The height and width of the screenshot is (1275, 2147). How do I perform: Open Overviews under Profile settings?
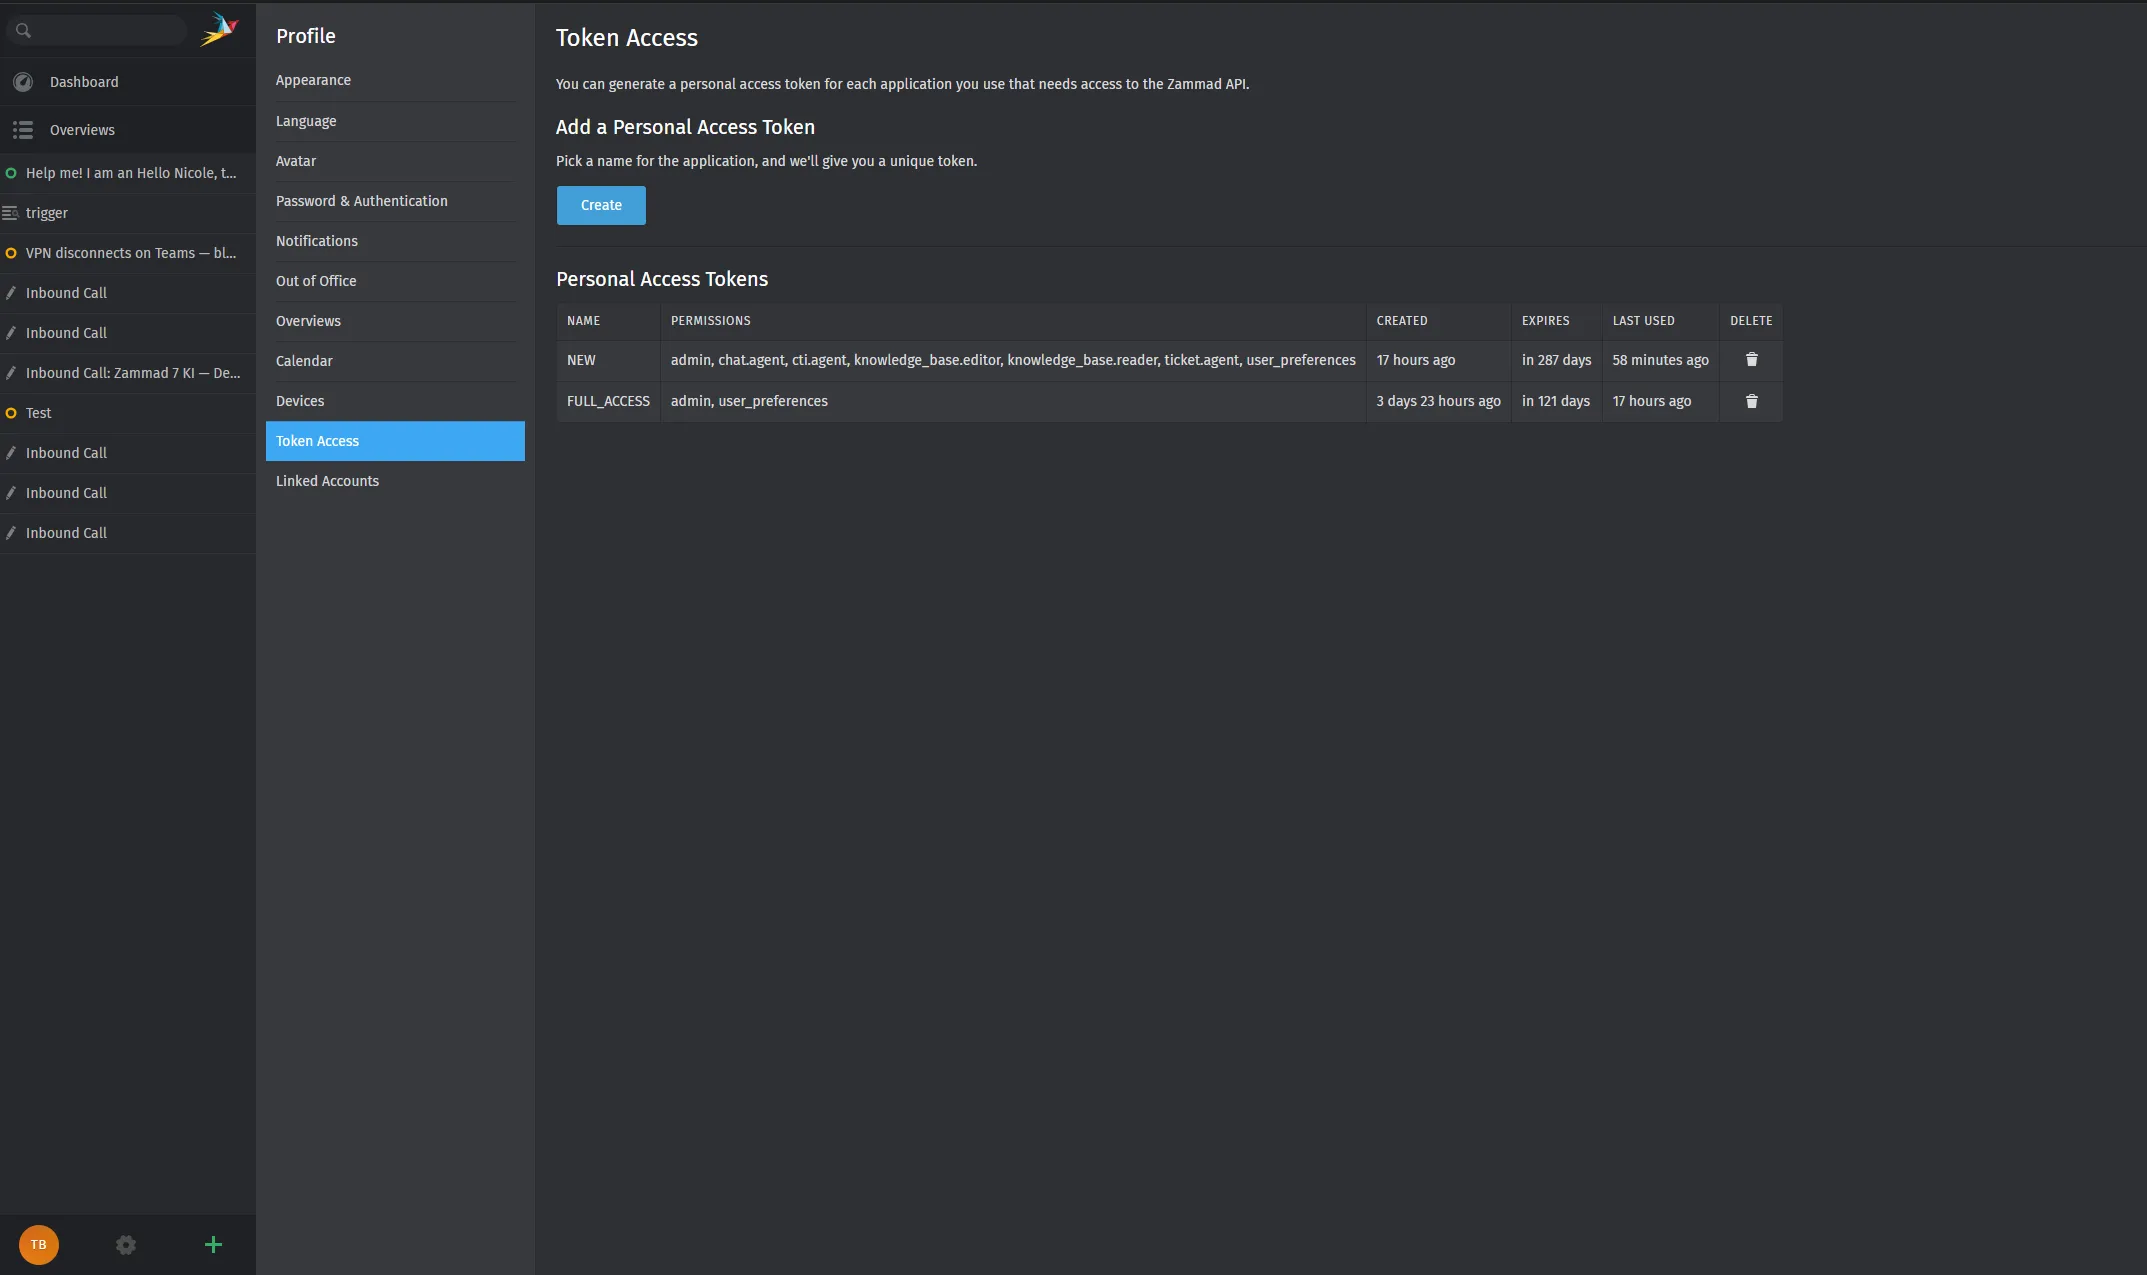tap(395, 321)
